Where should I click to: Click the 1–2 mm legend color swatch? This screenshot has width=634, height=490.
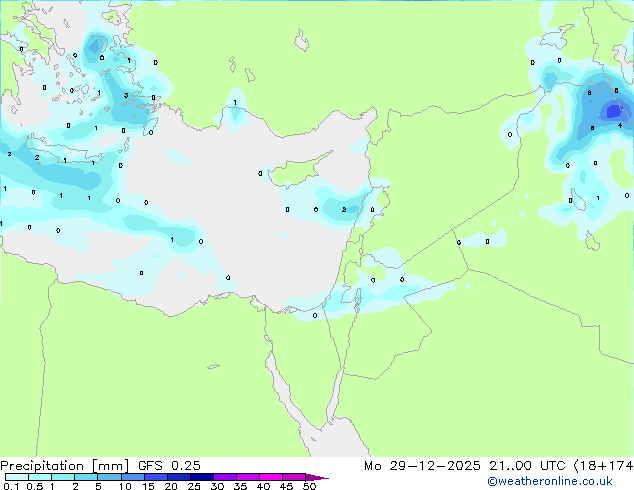(63, 477)
